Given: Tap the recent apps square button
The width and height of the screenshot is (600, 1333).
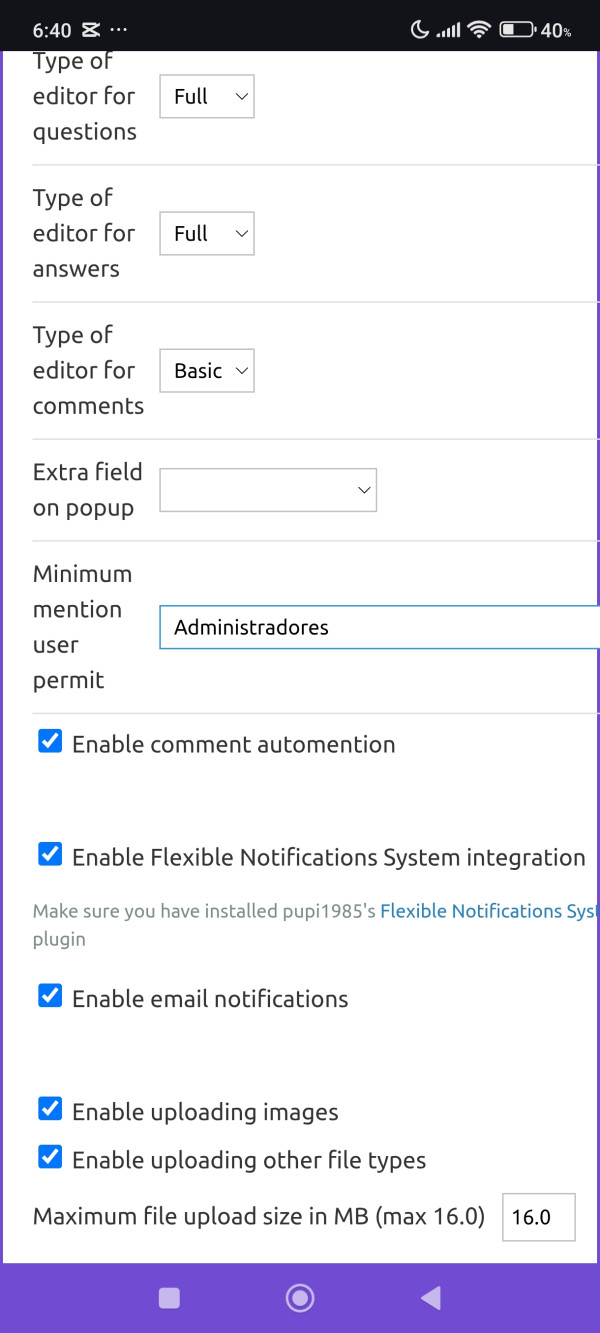Looking at the screenshot, I should [x=170, y=1298].
